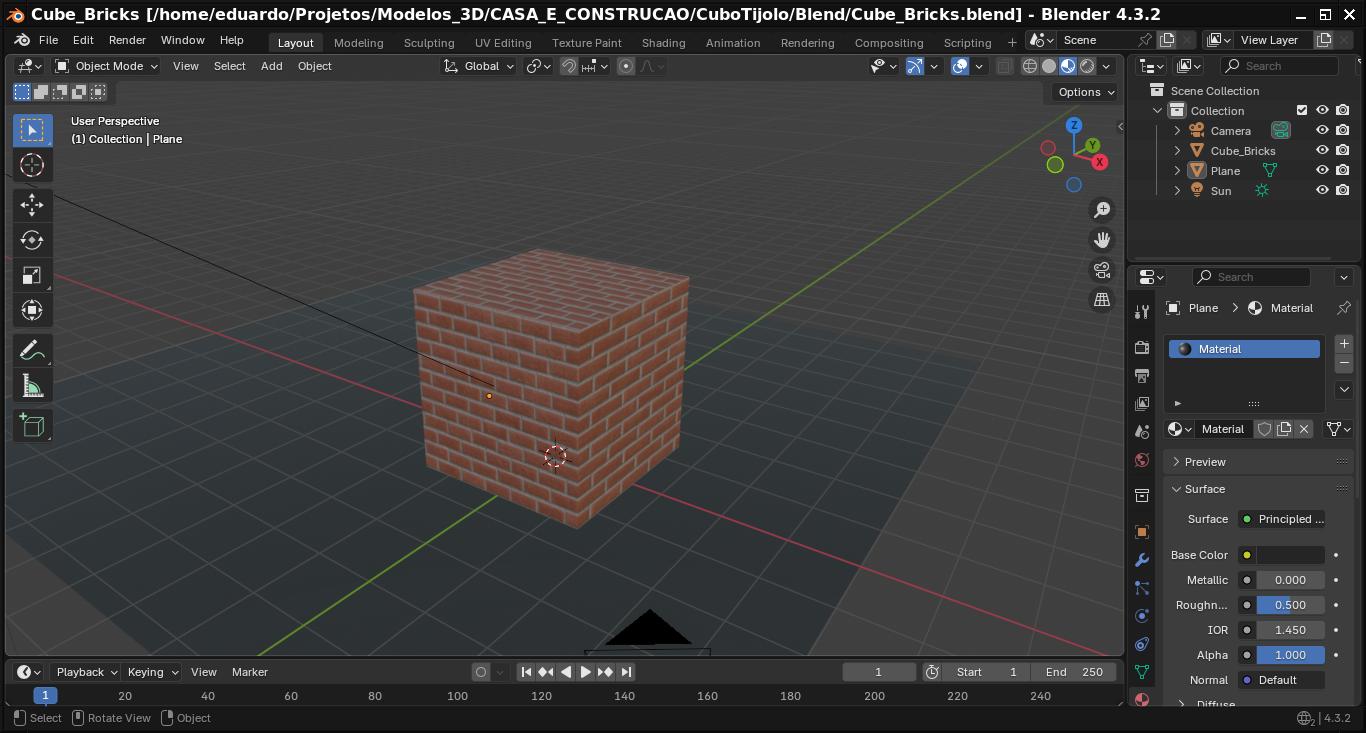
Task: Switch to wireframe viewport shading
Action: pyautogui.click(x=1029, y=66)
